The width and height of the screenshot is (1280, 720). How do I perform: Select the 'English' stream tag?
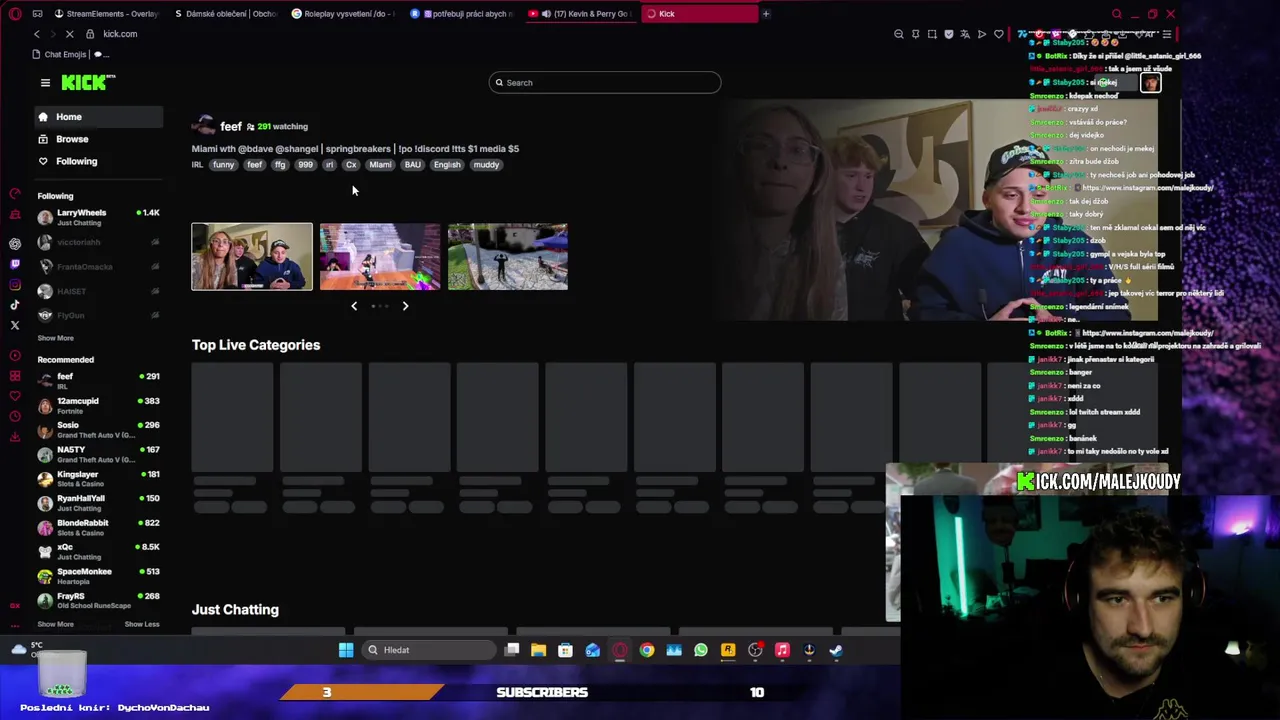447,165
